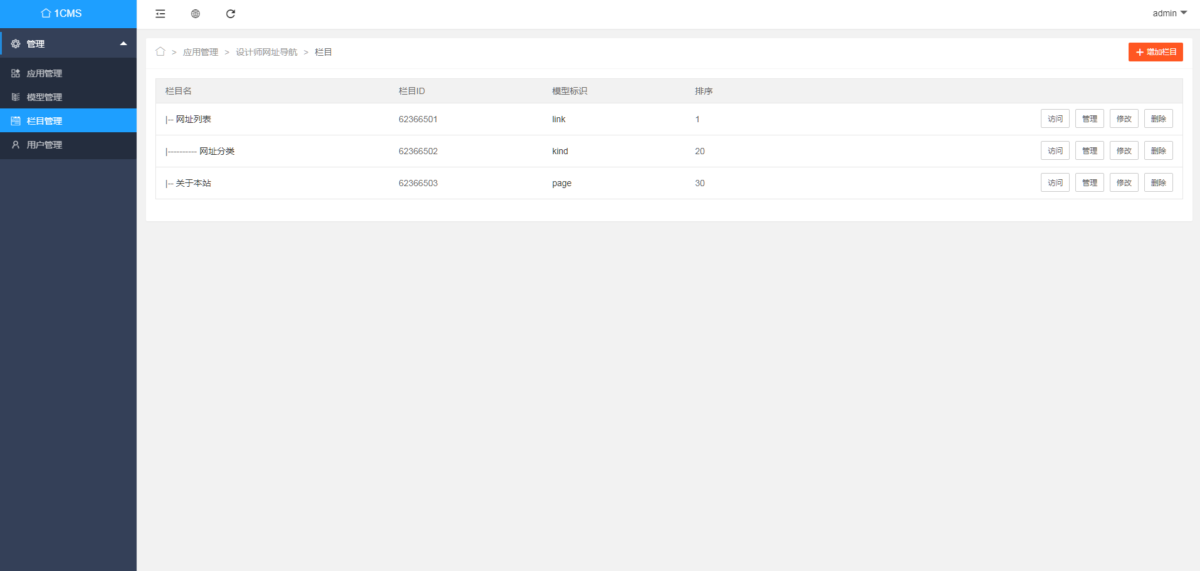The width and height of the screenshot is (1200, 571).
Task: Click 修改 for the 关于本站 row
Action: pos(1124,183)
